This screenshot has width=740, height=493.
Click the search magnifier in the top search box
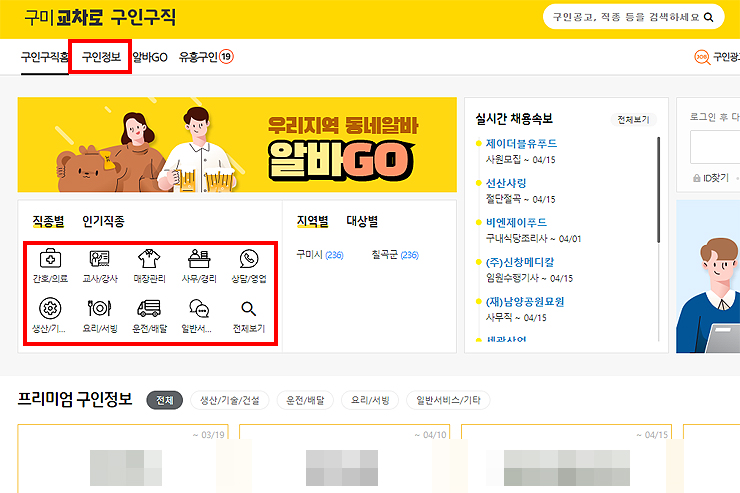[708, 17]
